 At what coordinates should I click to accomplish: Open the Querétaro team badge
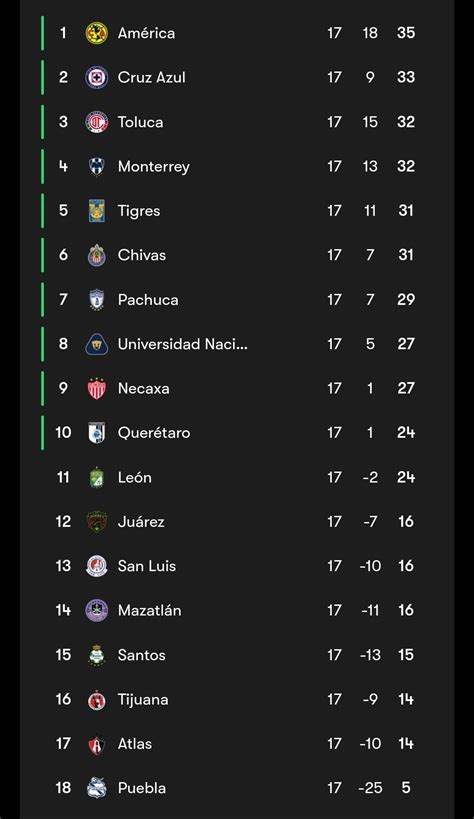[x=97, y=432]
